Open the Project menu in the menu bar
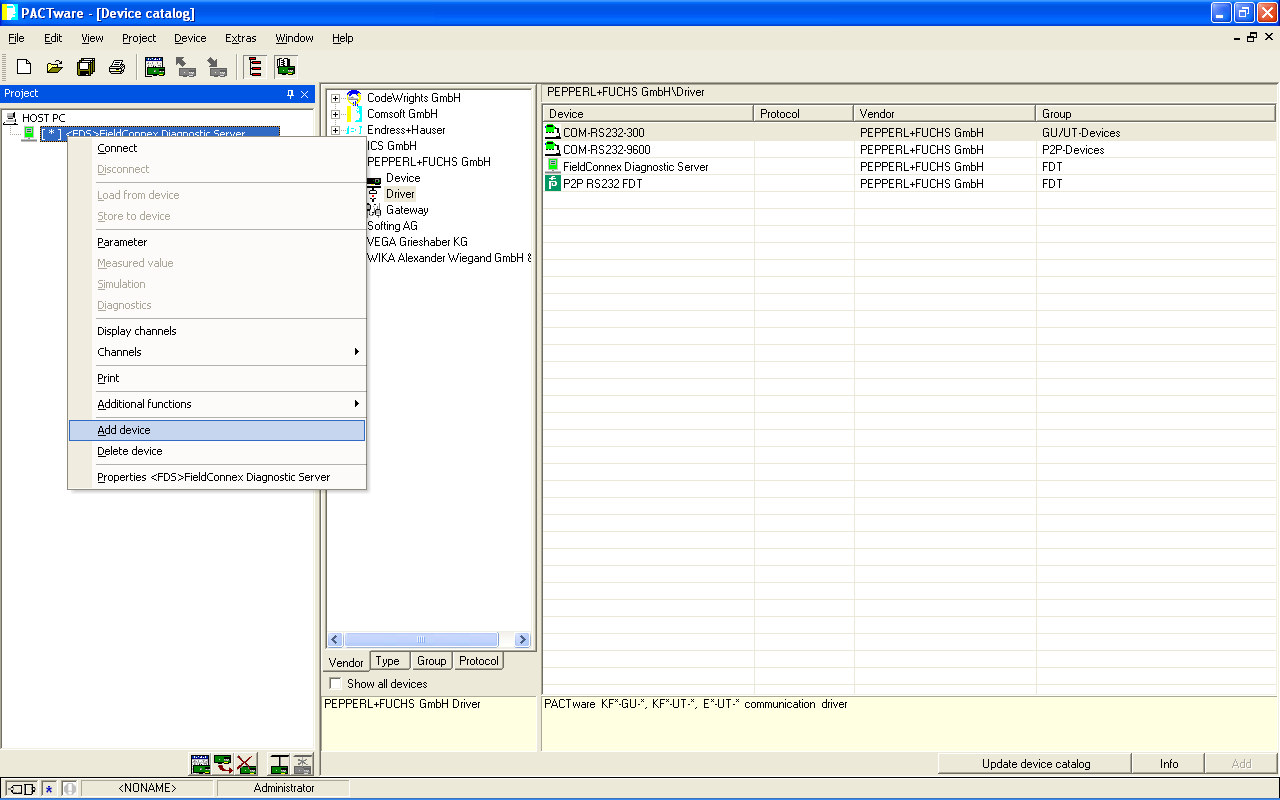 tap(139, 38)
